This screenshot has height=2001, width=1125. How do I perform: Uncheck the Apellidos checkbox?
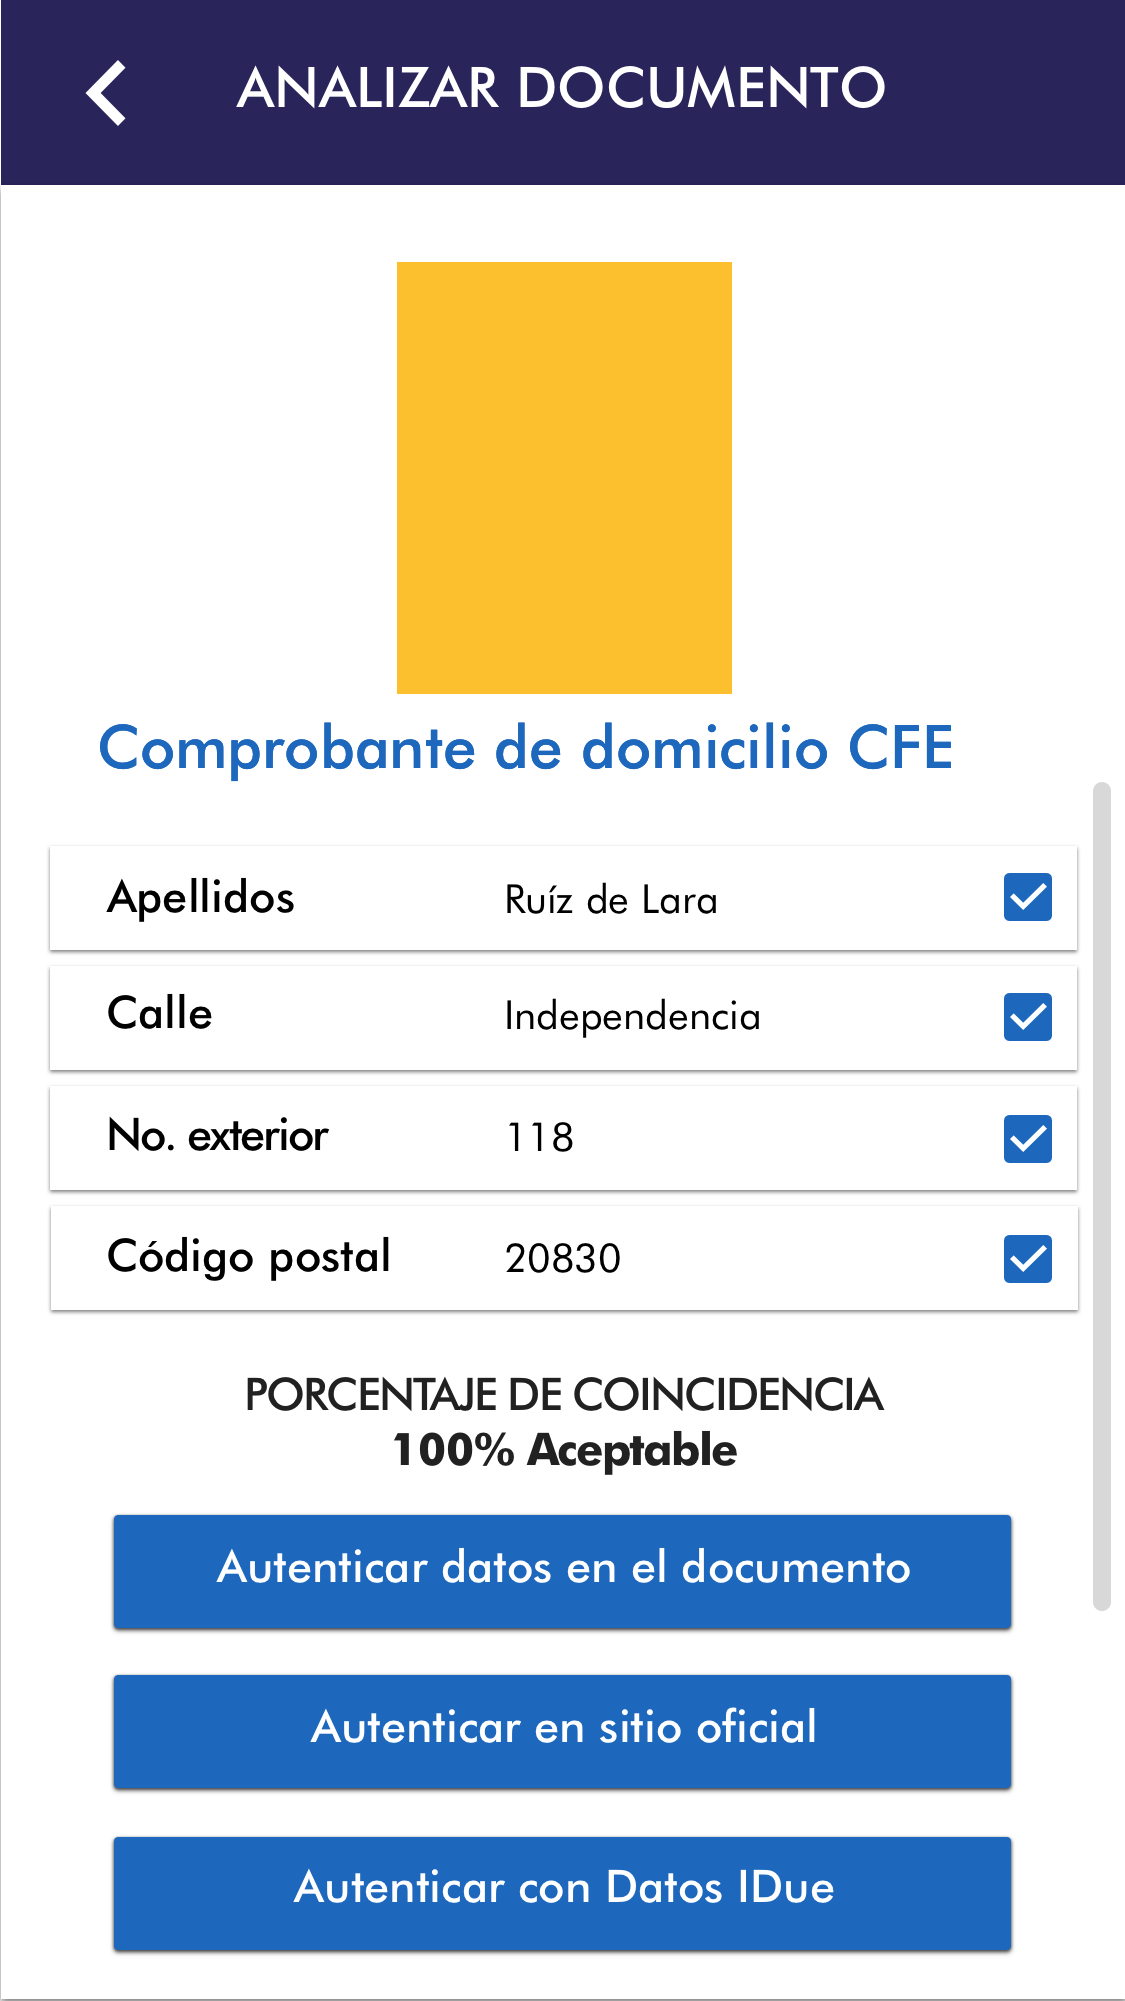[1027, 897]
